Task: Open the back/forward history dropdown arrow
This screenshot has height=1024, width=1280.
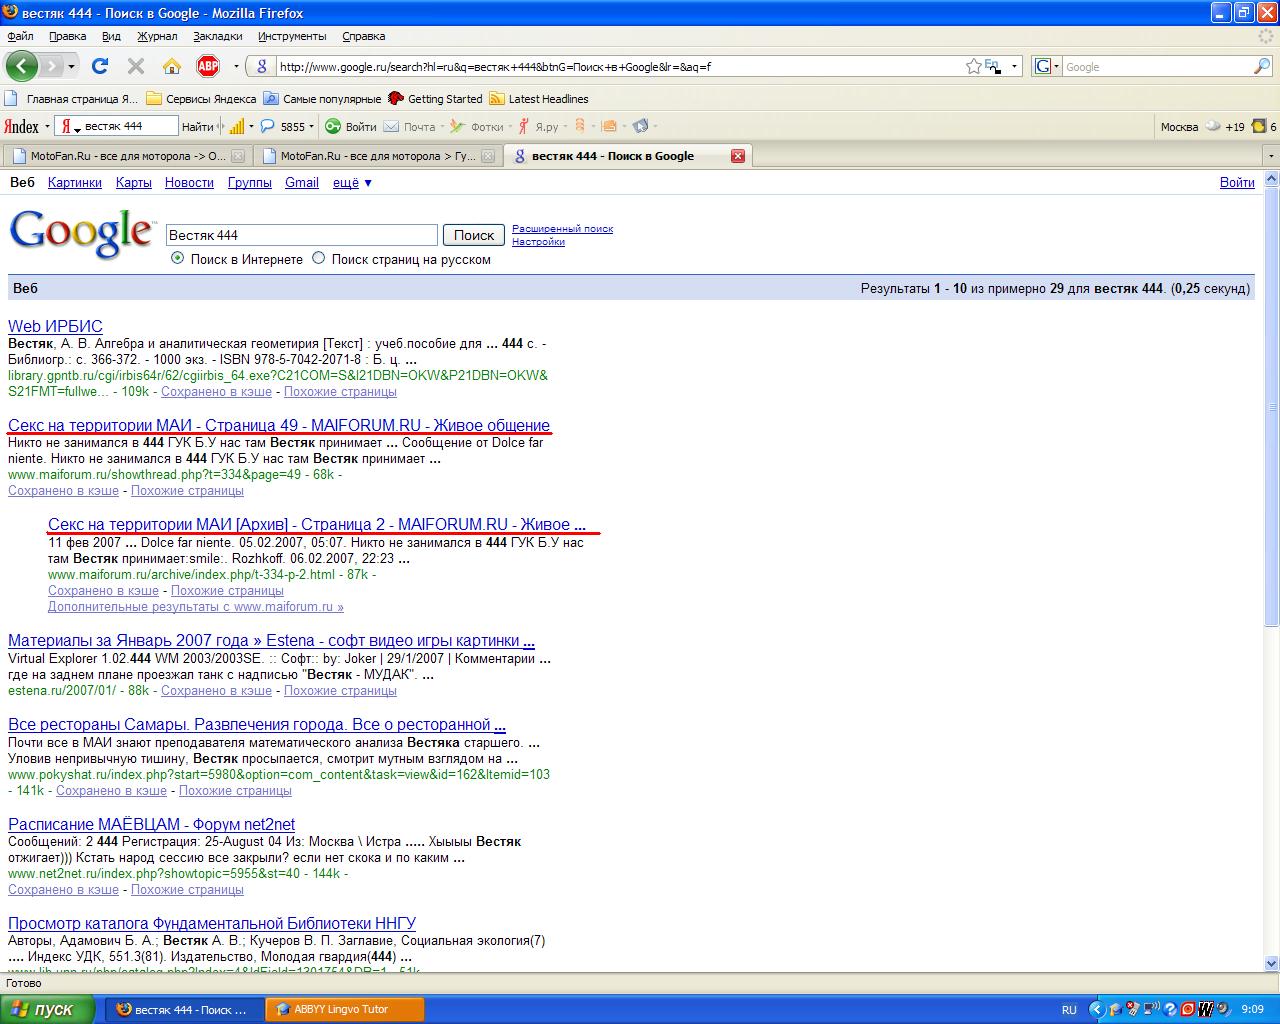Action: [72, 66]
